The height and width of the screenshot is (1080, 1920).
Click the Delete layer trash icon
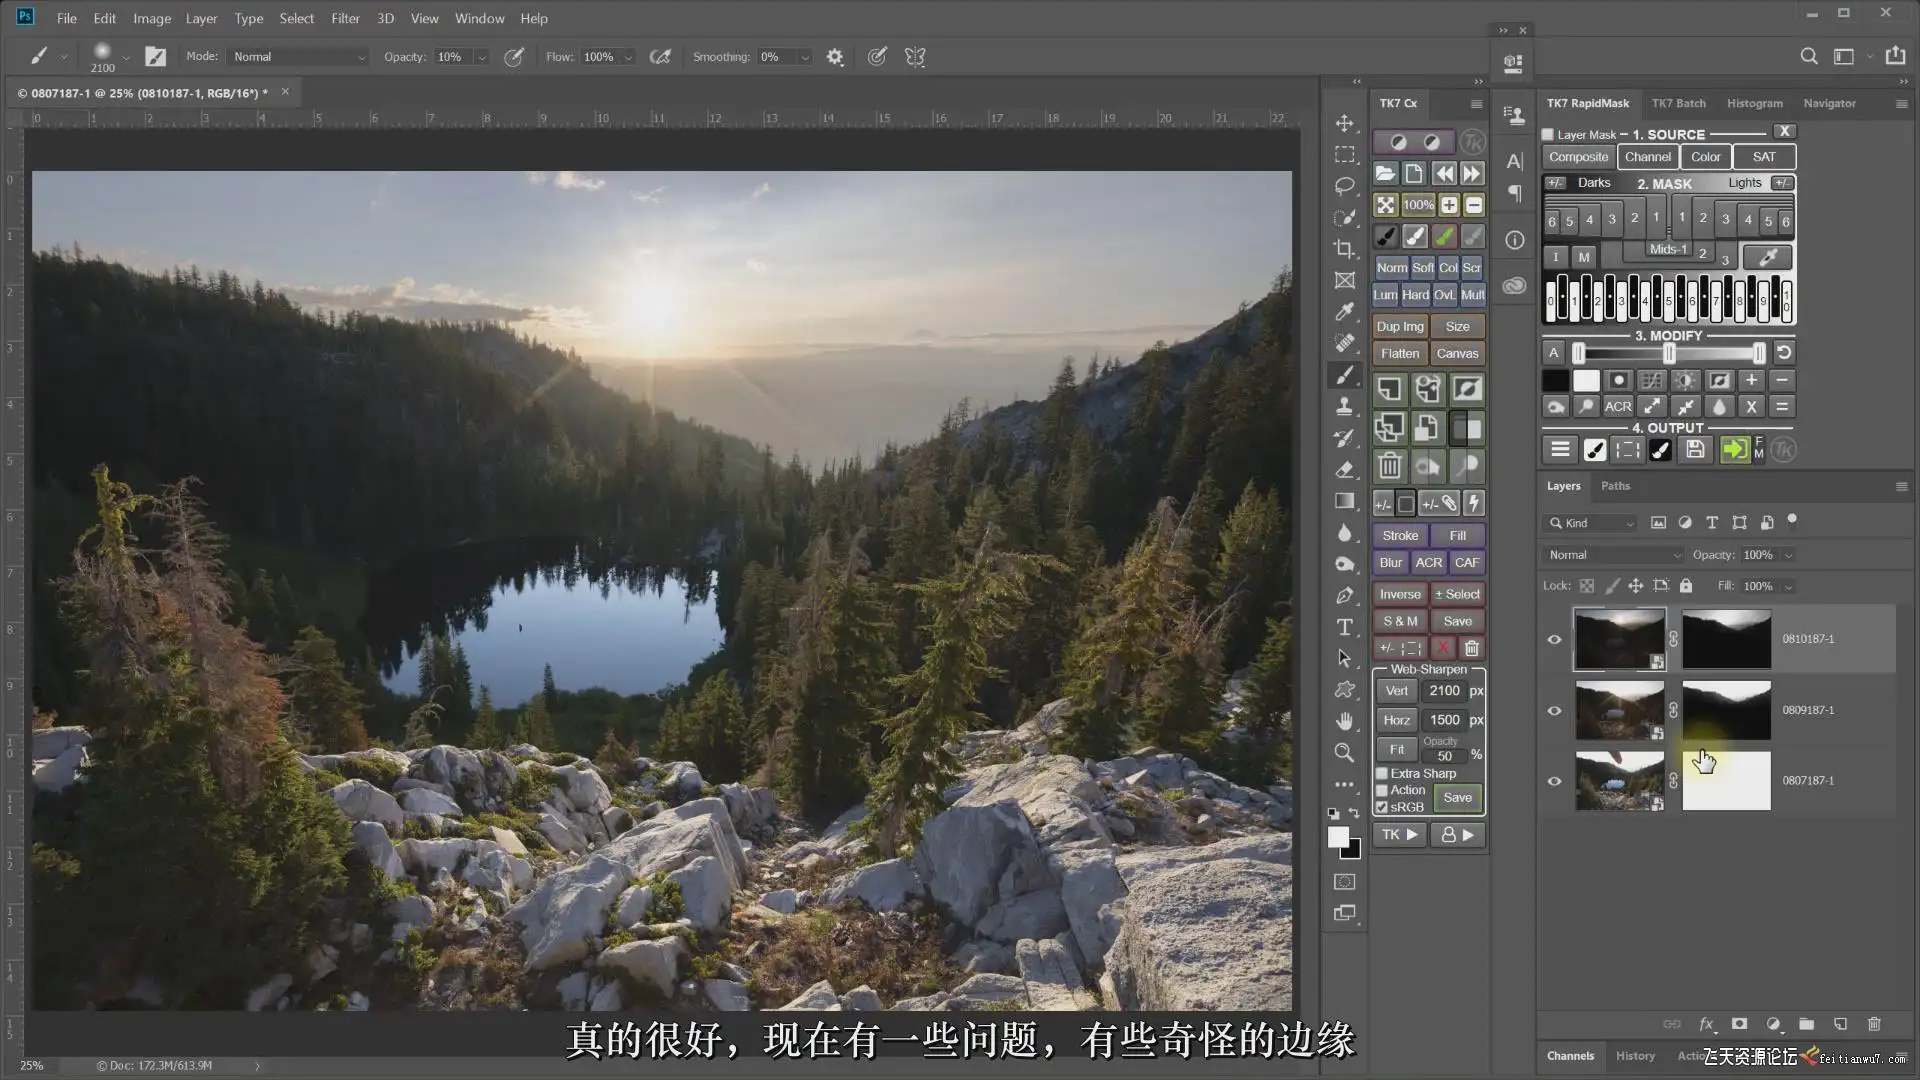[1874, 1024]
